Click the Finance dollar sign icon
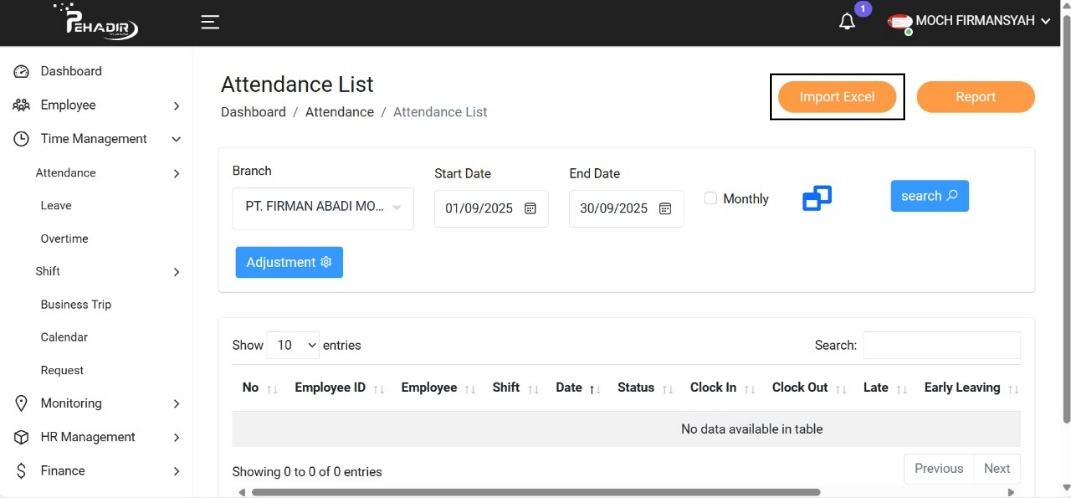Viewport: 1071px width, 498px height. [21, 471]
